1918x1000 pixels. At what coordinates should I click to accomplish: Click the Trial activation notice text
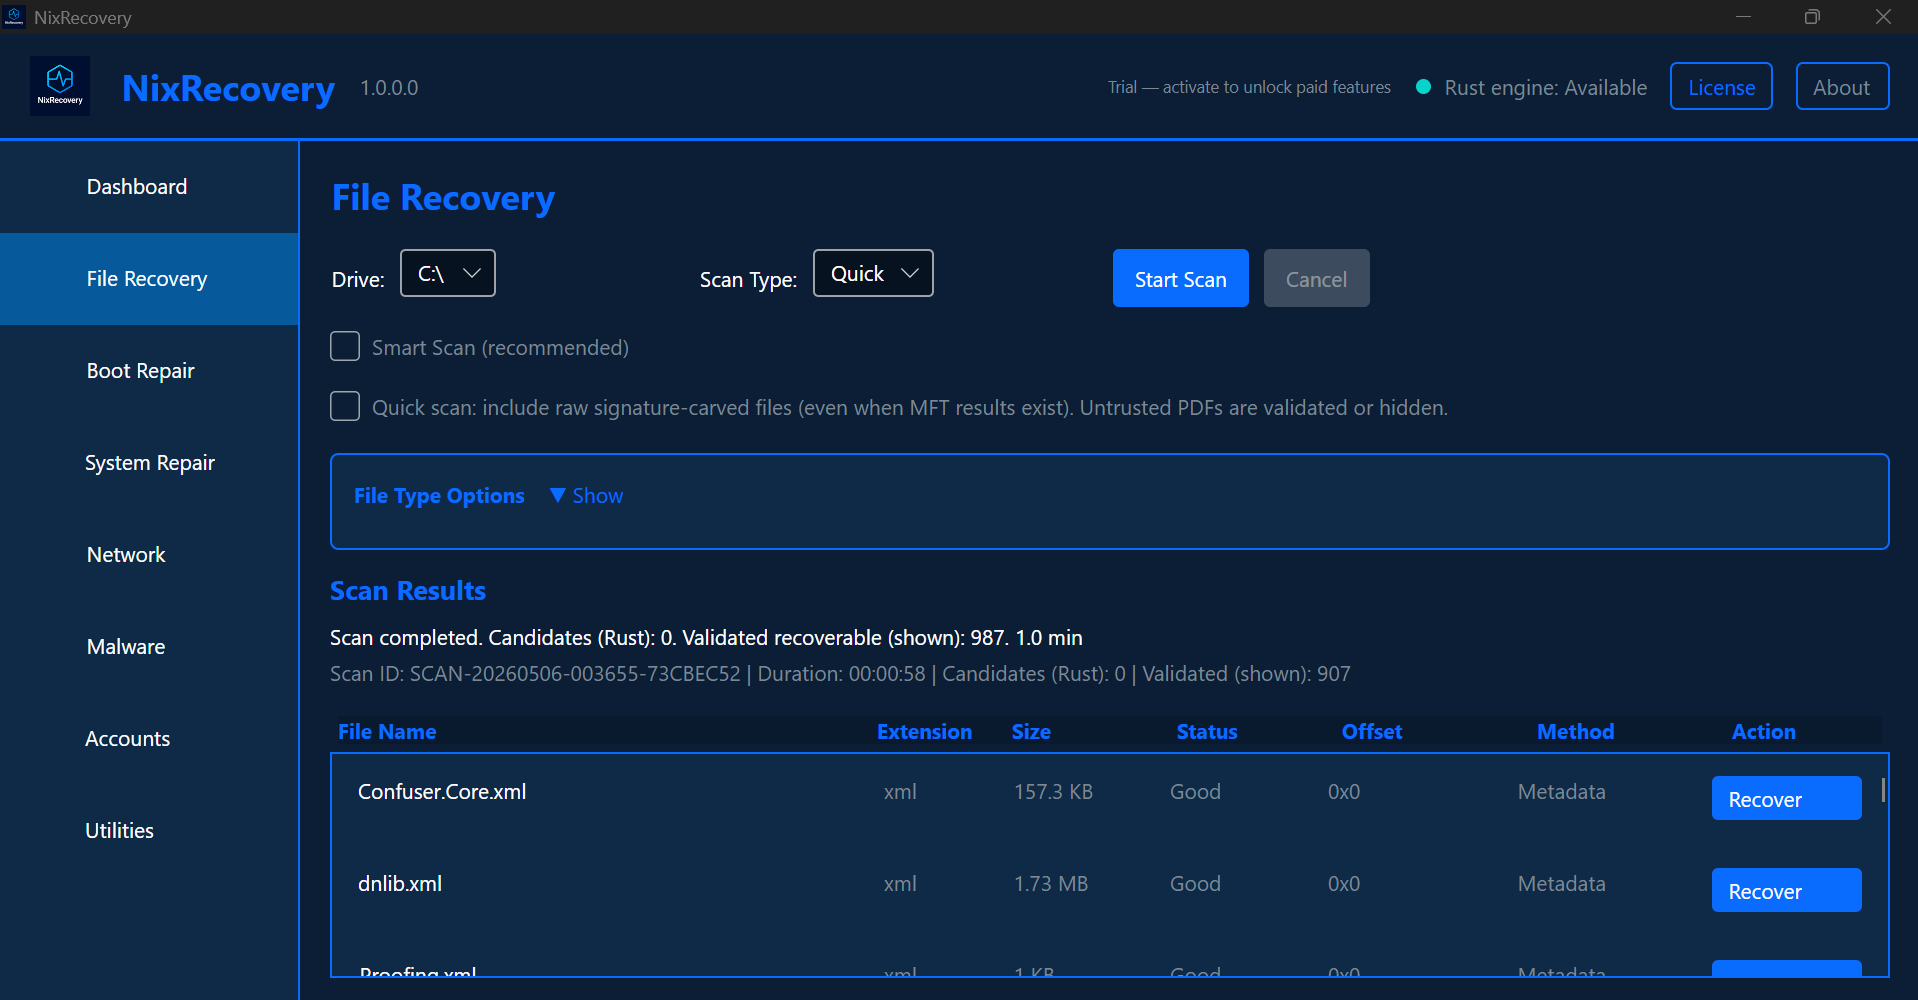coord(1249,87)
